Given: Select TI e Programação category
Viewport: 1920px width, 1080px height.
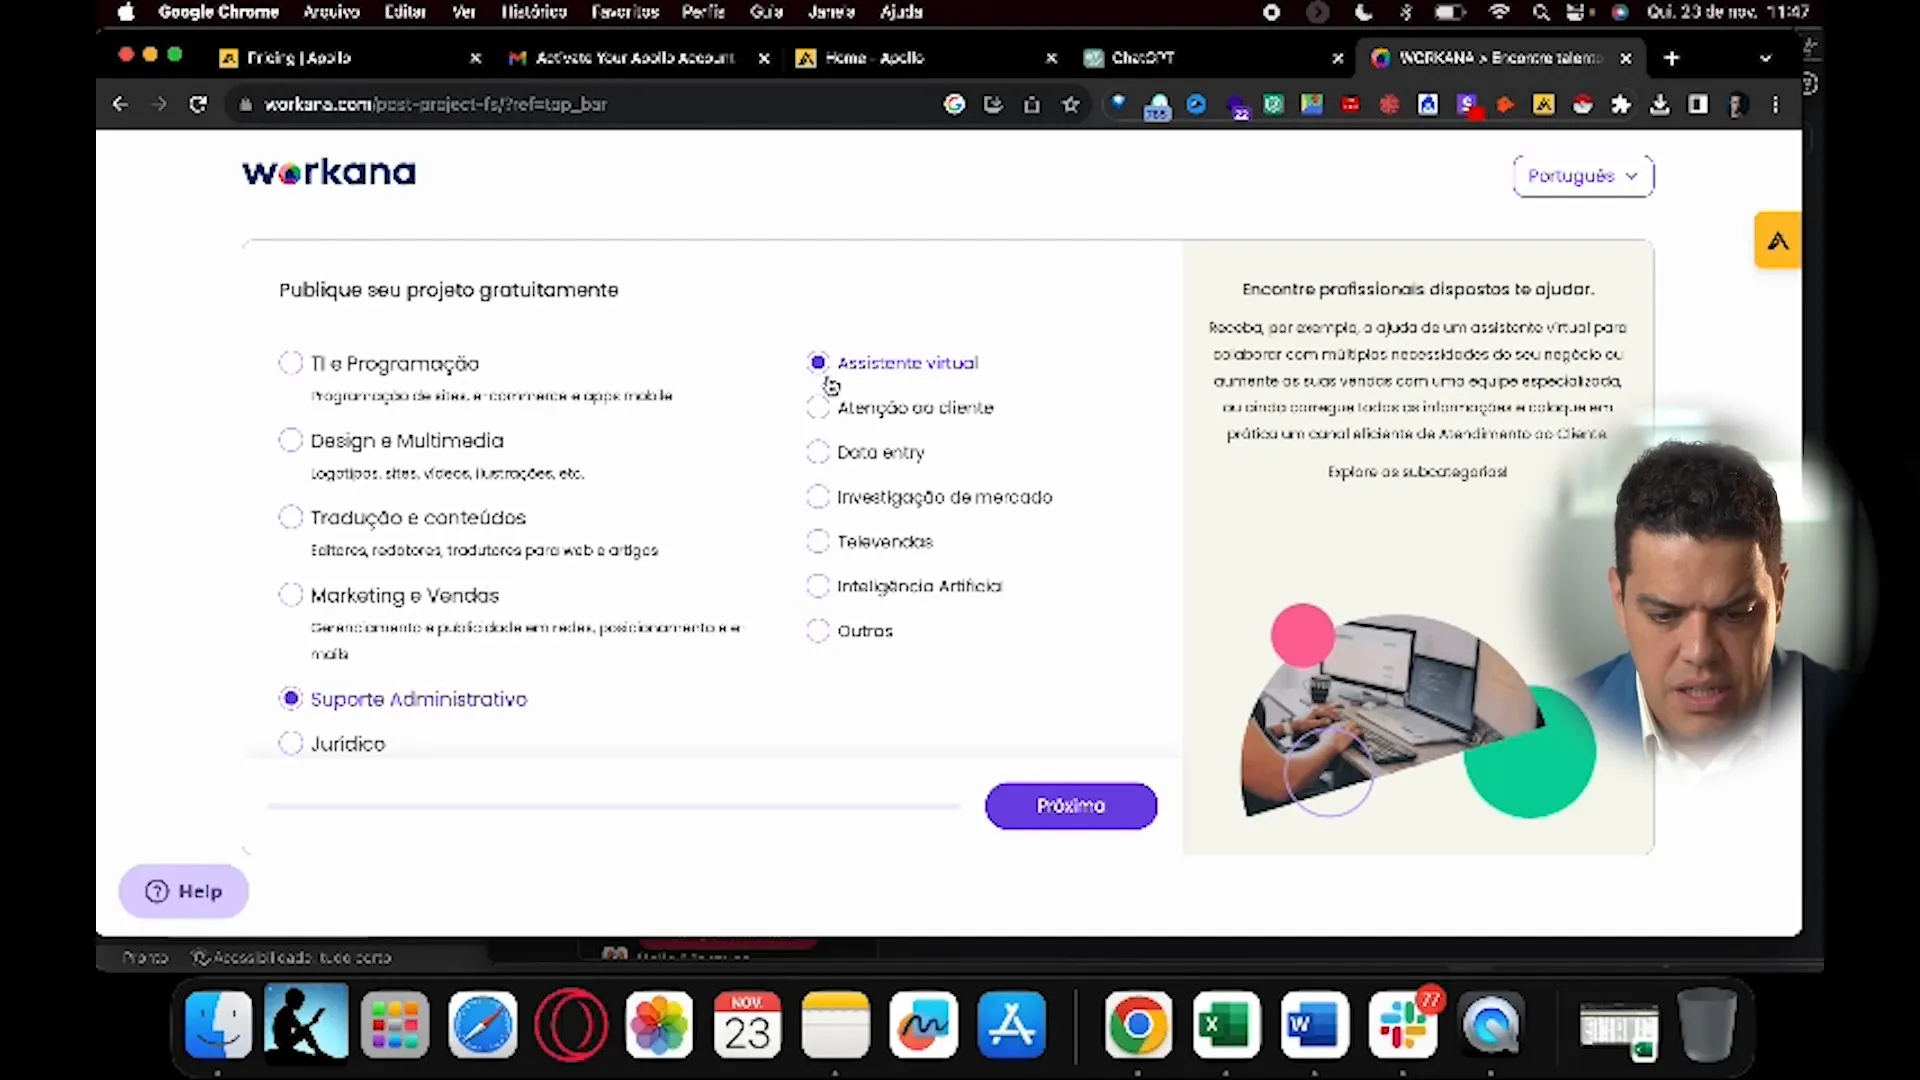Looking at the screenshot, I should [x=291, y=363].
